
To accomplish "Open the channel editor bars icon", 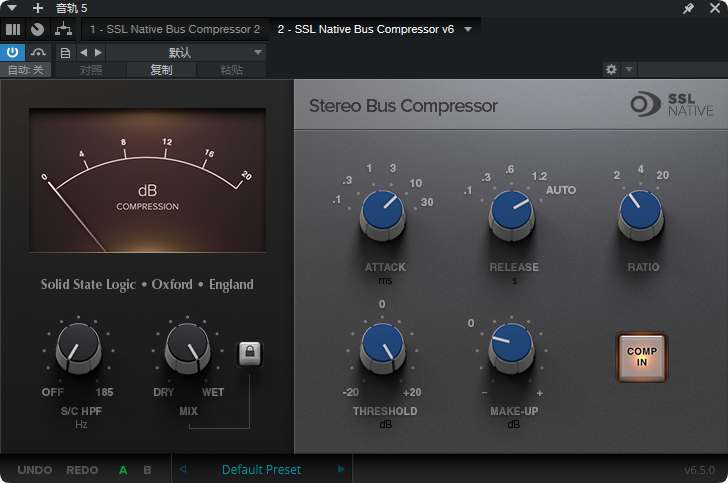I will point(13,29).
